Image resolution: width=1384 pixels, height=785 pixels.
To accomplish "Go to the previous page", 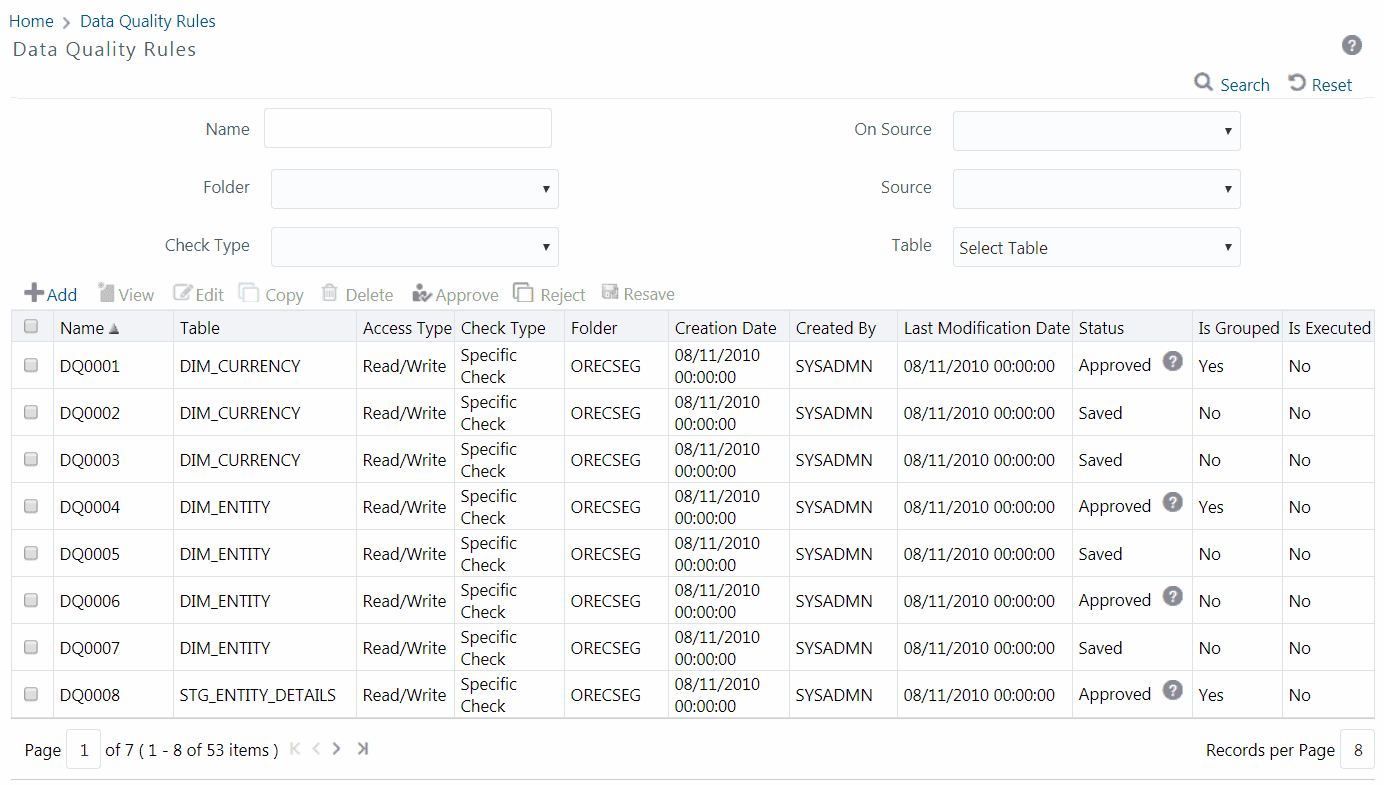I will tap(316, 749).
